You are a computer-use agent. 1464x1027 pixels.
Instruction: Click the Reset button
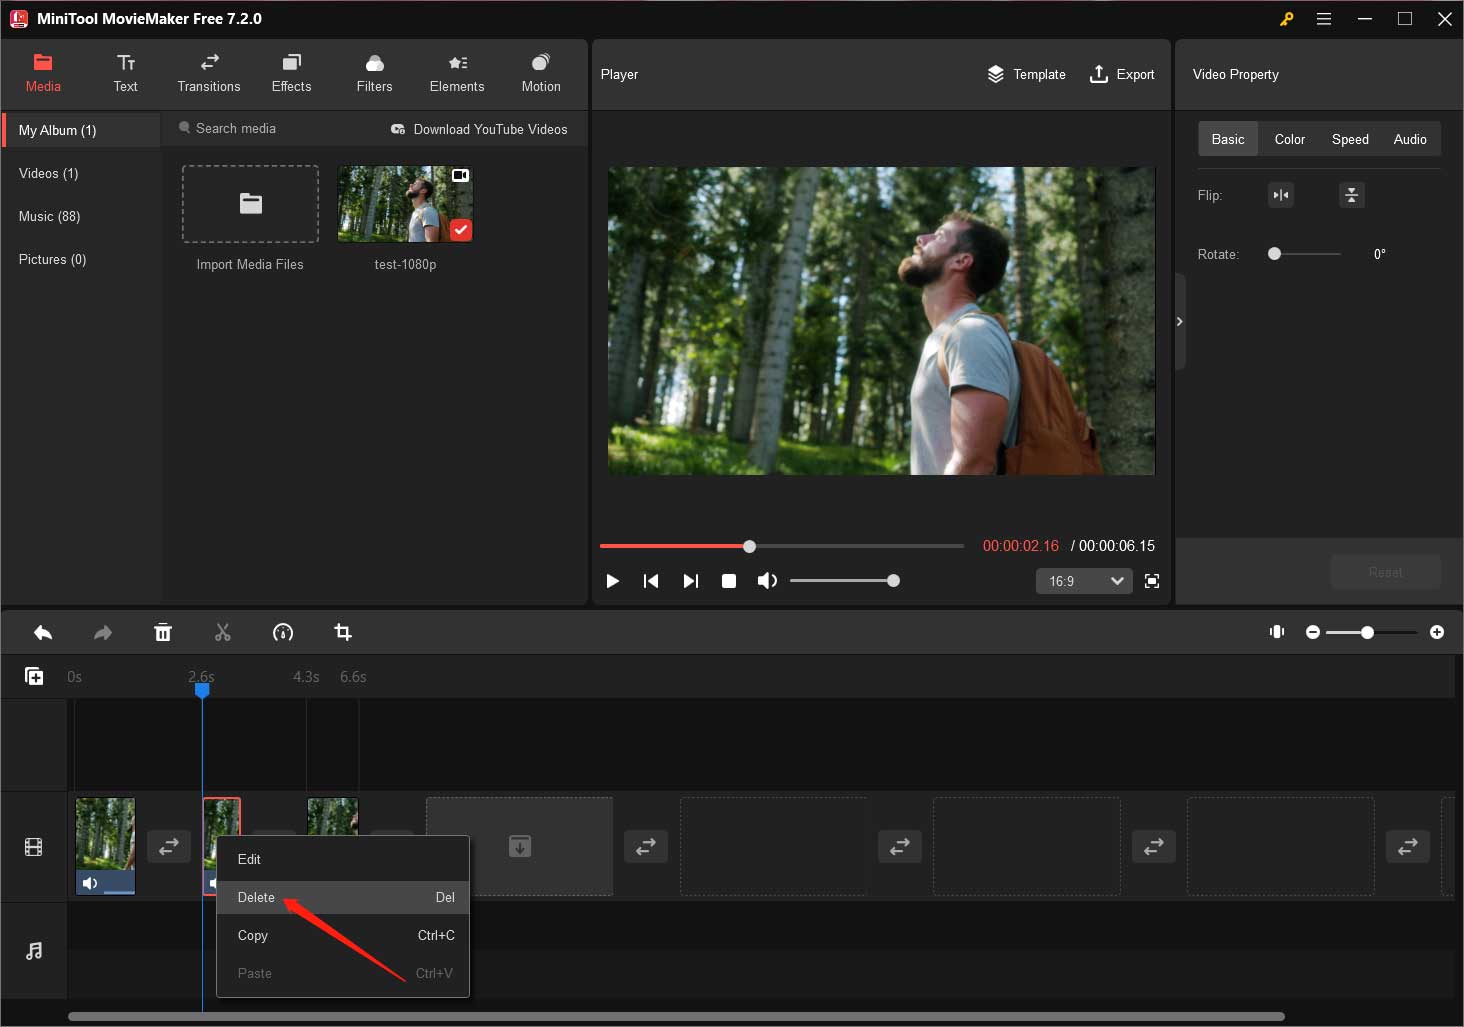1385,572
